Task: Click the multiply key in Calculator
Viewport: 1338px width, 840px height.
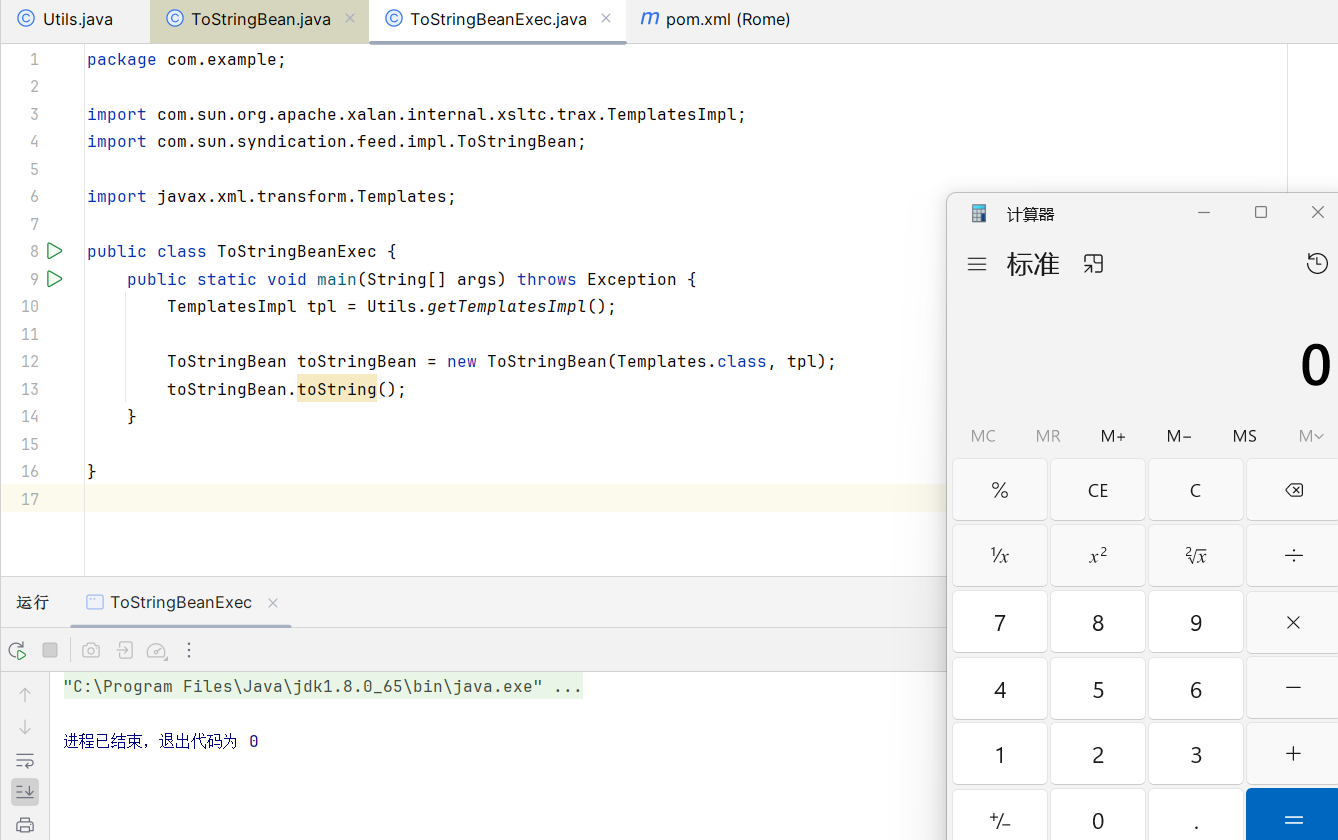Action: coord(1293,622)
